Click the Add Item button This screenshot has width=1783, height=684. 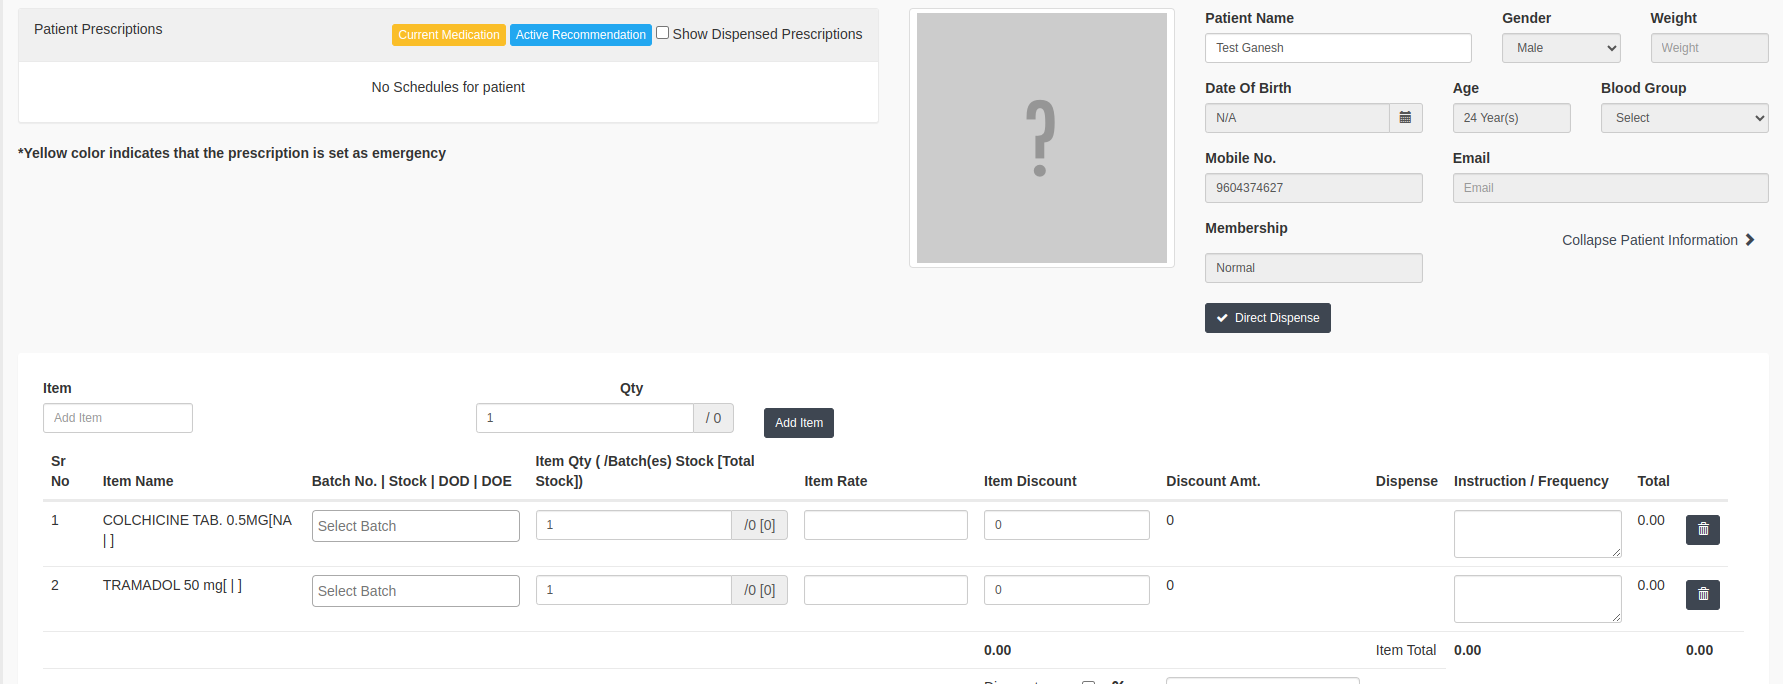coord(798,423)
